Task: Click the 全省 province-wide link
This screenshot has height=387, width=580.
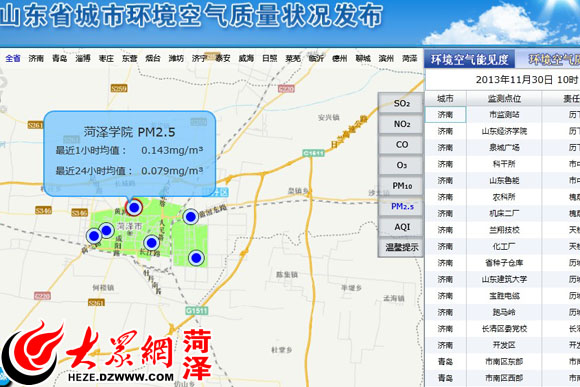Action: point(13,58)
